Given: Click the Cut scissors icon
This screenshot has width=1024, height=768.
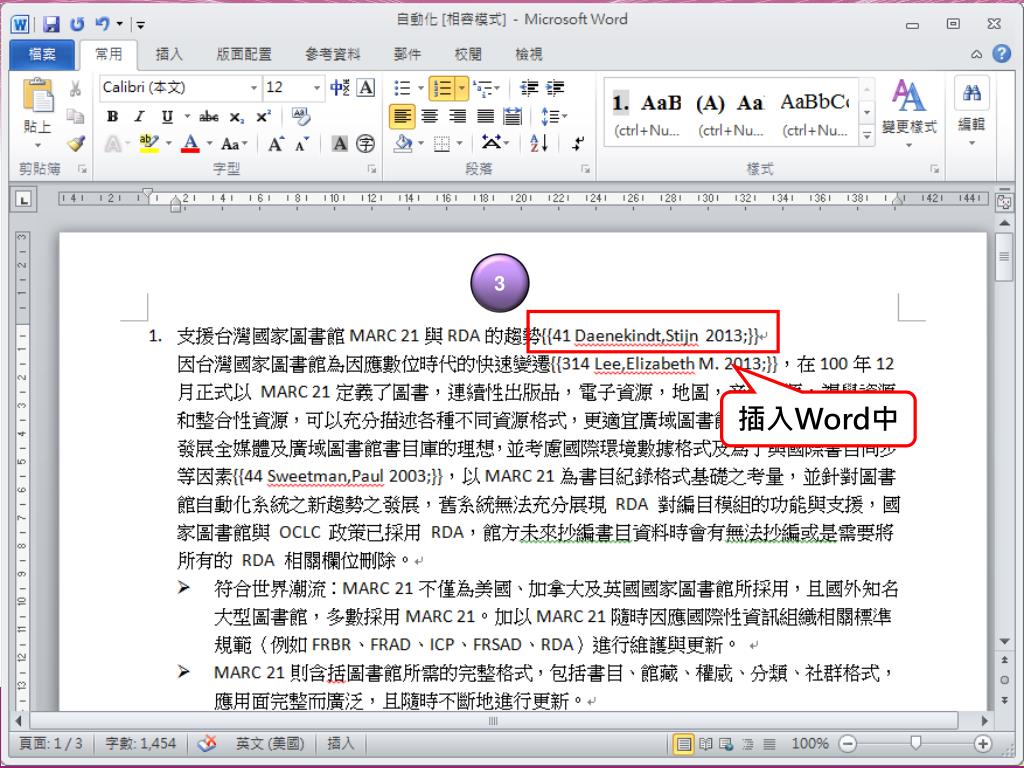Looking at the screenshot, I should coord(76,88).
